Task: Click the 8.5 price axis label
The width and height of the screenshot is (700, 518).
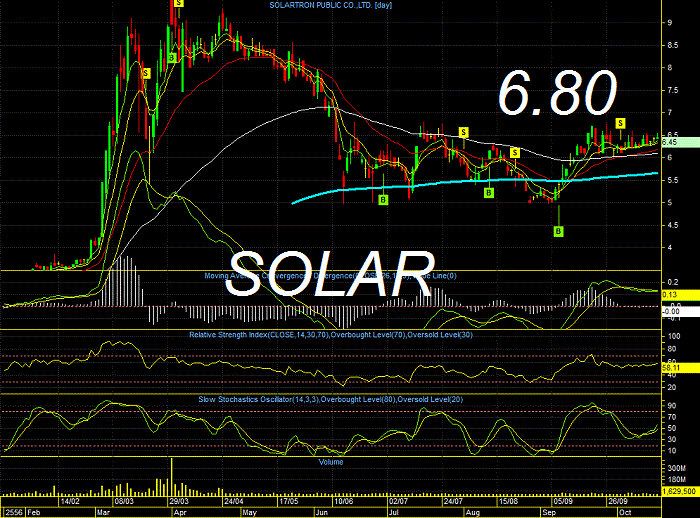Action: point(672,45)
